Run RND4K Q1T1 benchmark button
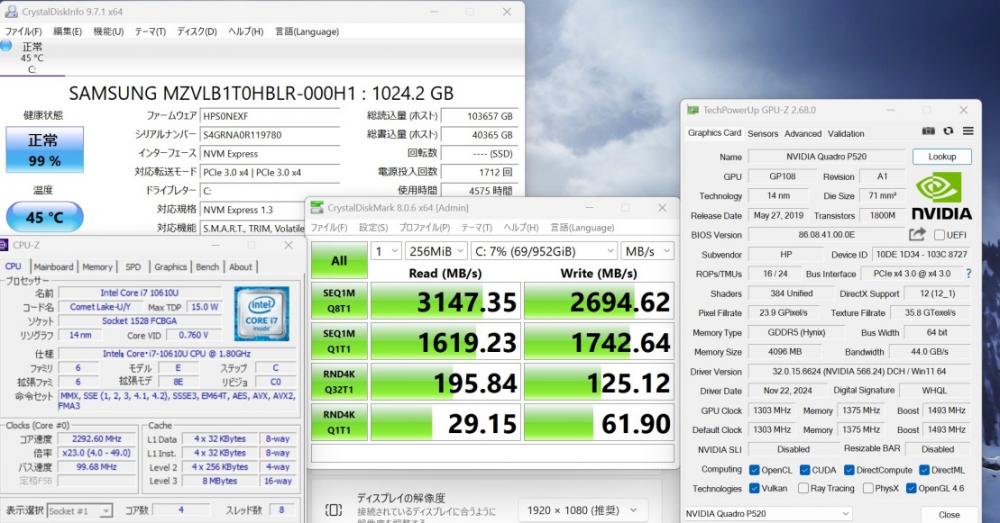Image resolution: width=1000 pixels, height=523 pixels. tap(339, 422)
